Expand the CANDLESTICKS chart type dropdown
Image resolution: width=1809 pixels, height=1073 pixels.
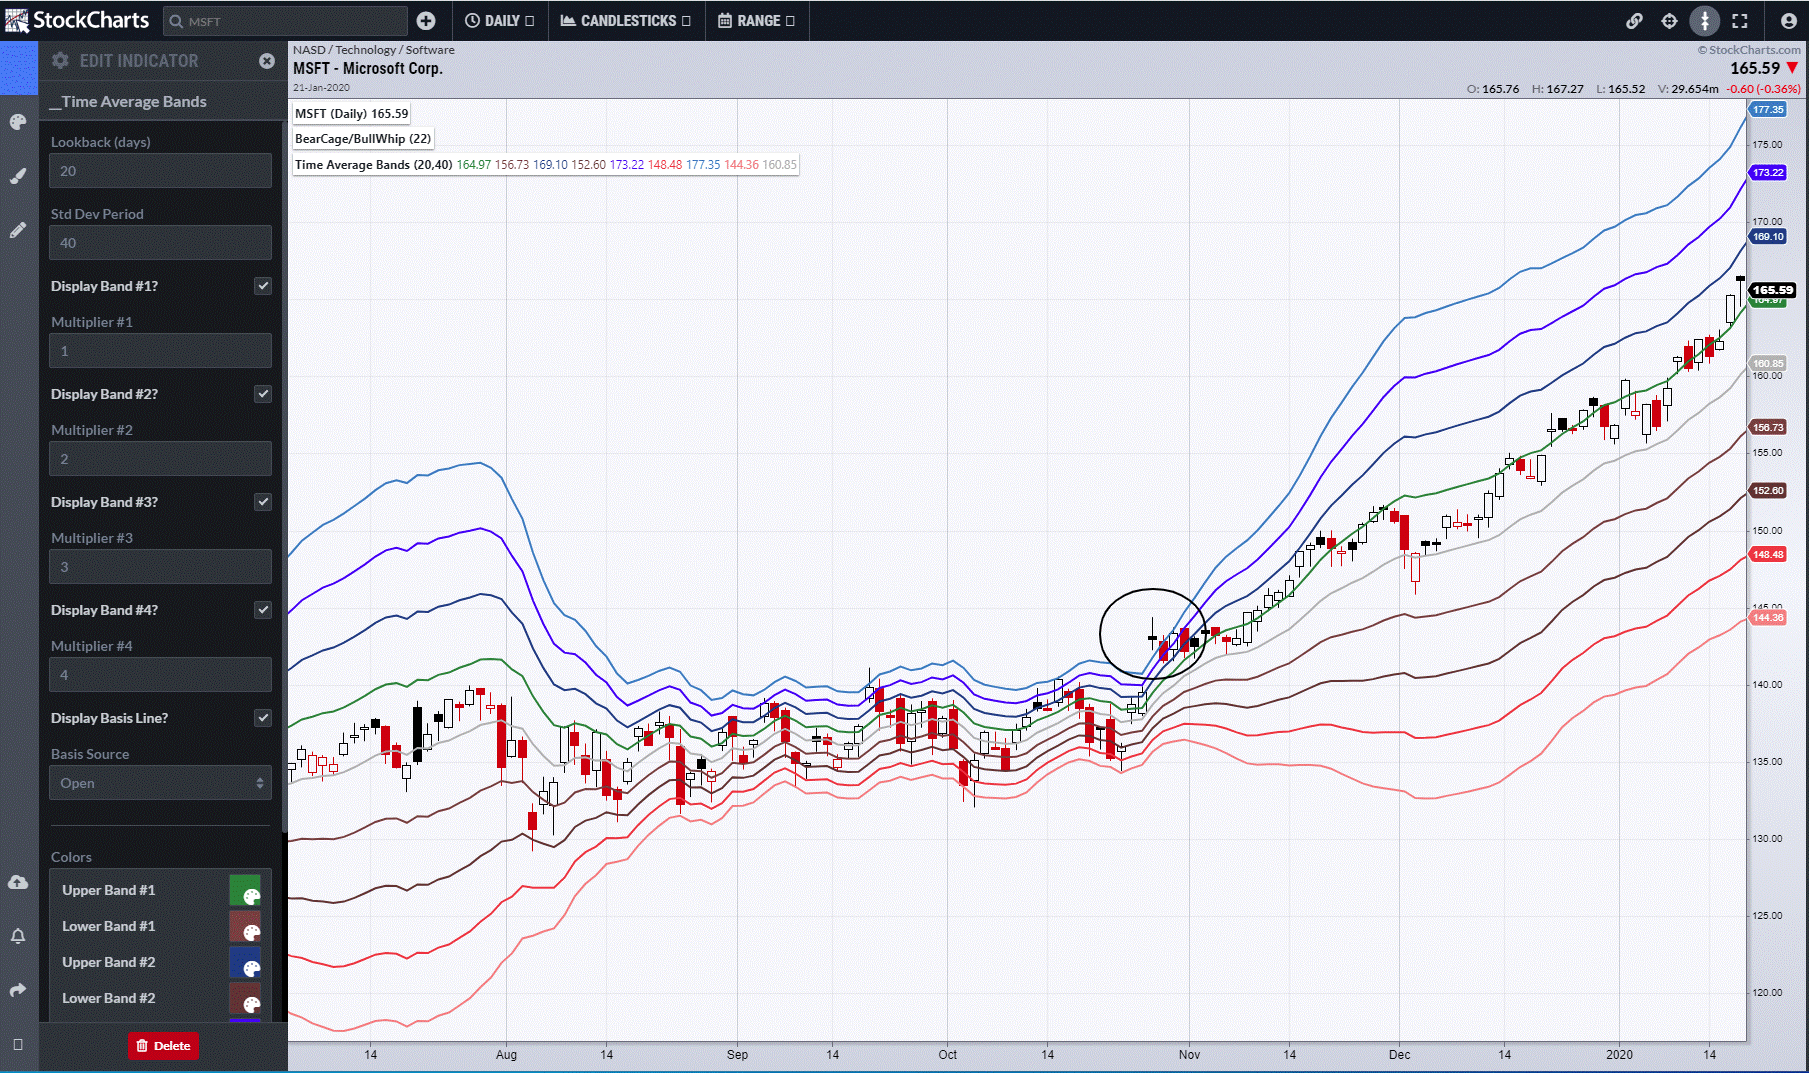[x=625, y=21]
